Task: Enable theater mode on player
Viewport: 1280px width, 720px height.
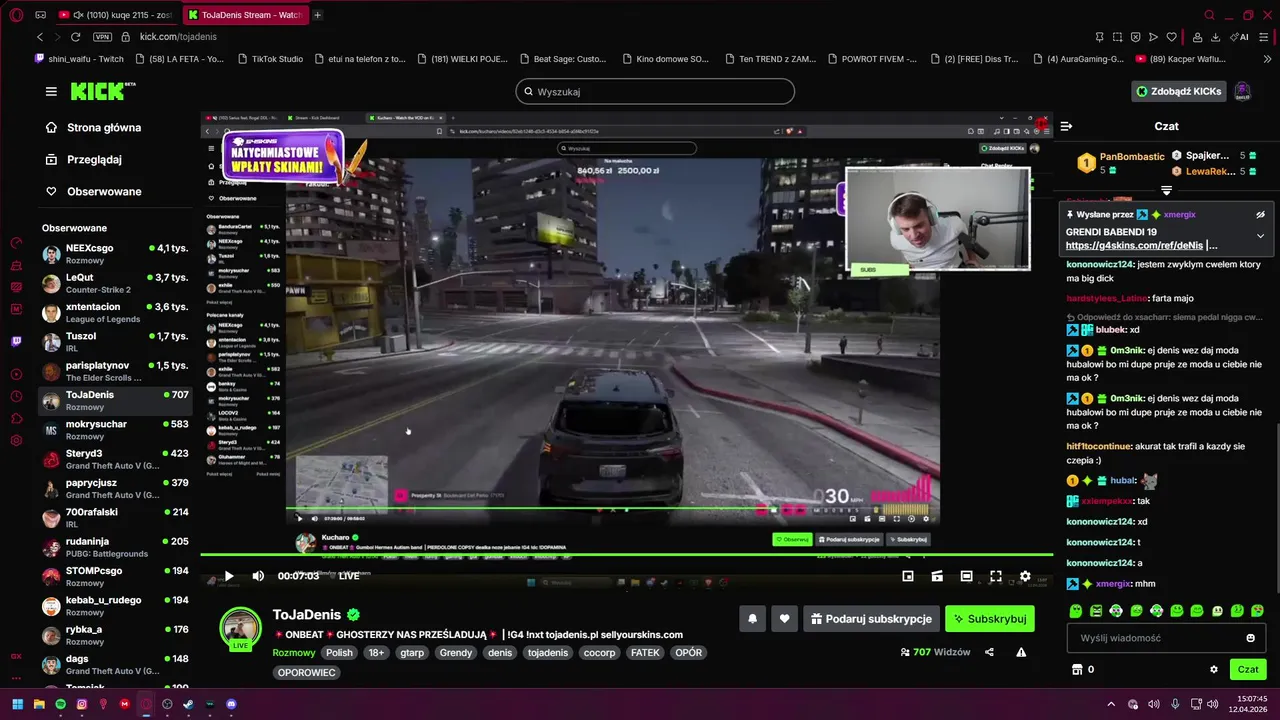Action: coord(966,576)
